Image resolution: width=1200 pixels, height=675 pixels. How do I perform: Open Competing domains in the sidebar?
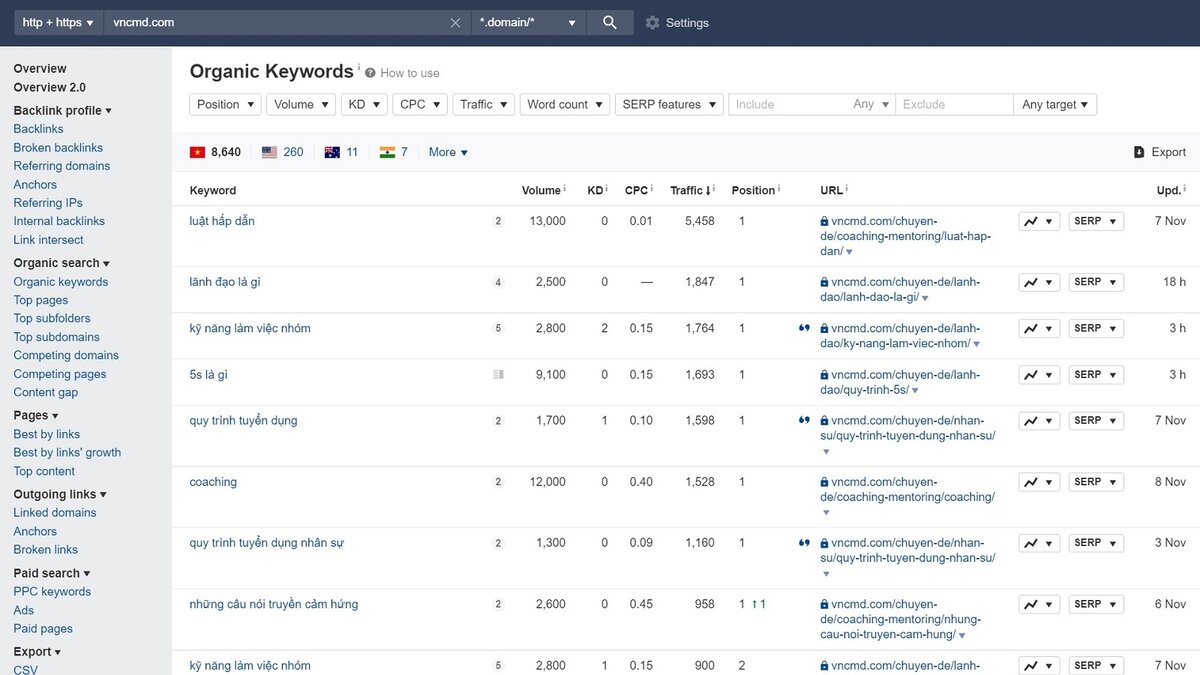(66, 355)
